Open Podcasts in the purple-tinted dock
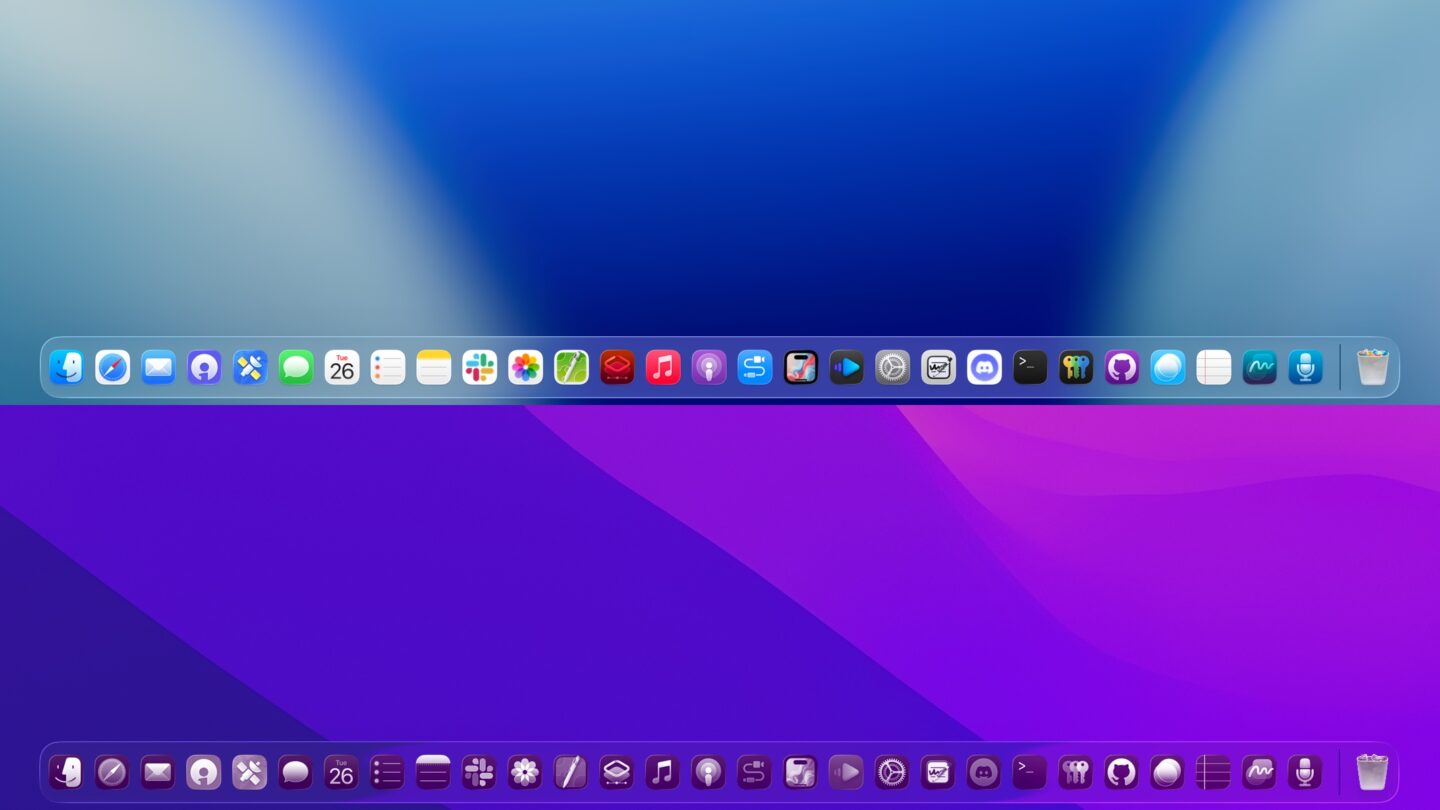The image size is (1440, 810). click(x=708, y=772)
